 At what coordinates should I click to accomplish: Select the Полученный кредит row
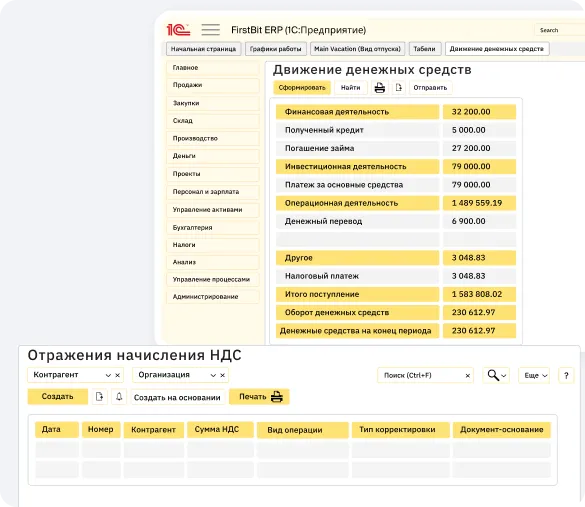[x=396, y=130]
